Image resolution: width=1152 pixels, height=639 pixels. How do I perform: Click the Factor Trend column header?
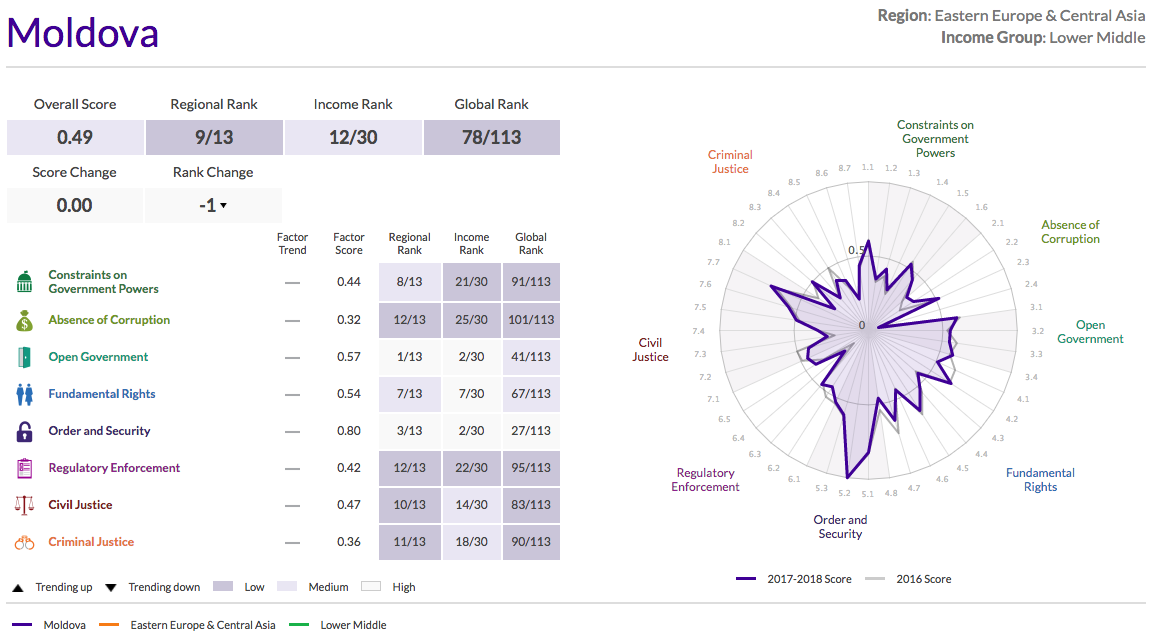point(292,243)
